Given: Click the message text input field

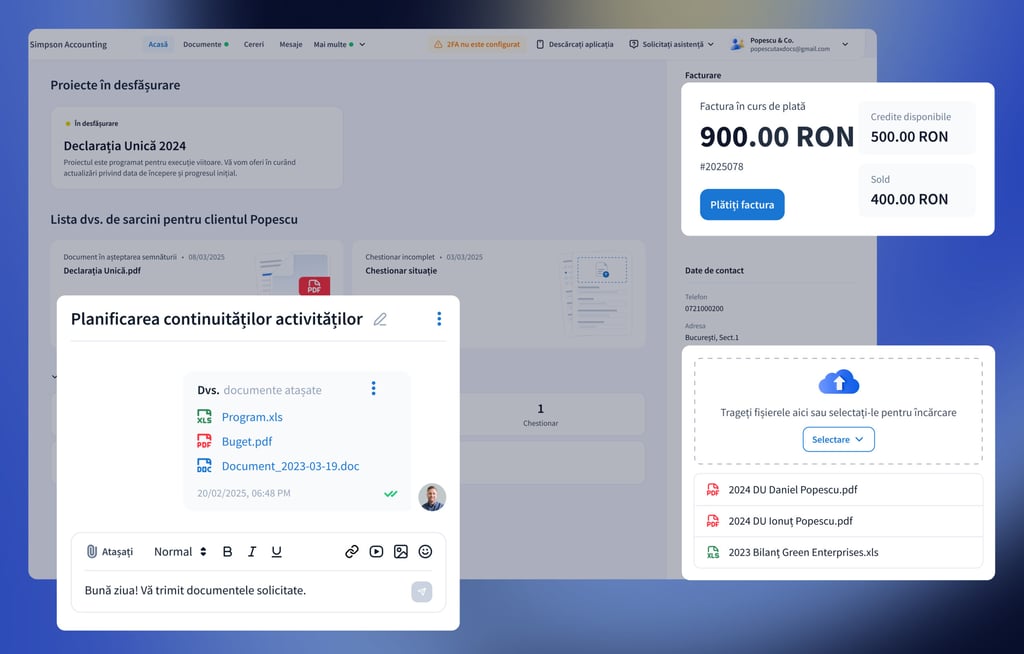Looking at the screenshot, I should pyautogui.click(x=240, y=591).
